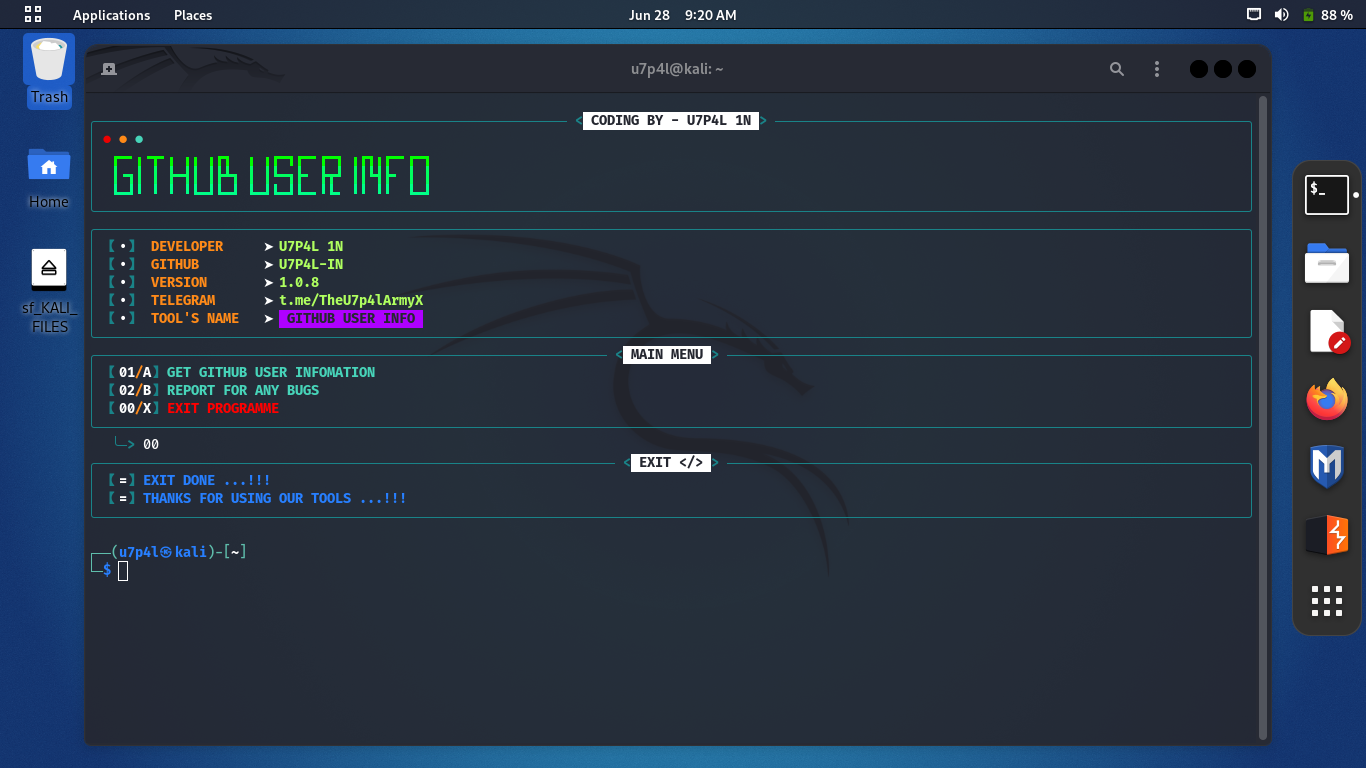1366x768 pixels.
Task: Click the GET GITHUB USER INFOMATION entry
Action: tap(271, 372)
